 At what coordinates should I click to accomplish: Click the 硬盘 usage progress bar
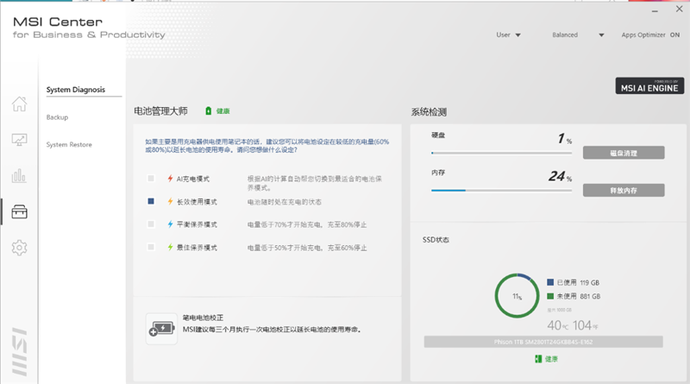tap(502, 153)
